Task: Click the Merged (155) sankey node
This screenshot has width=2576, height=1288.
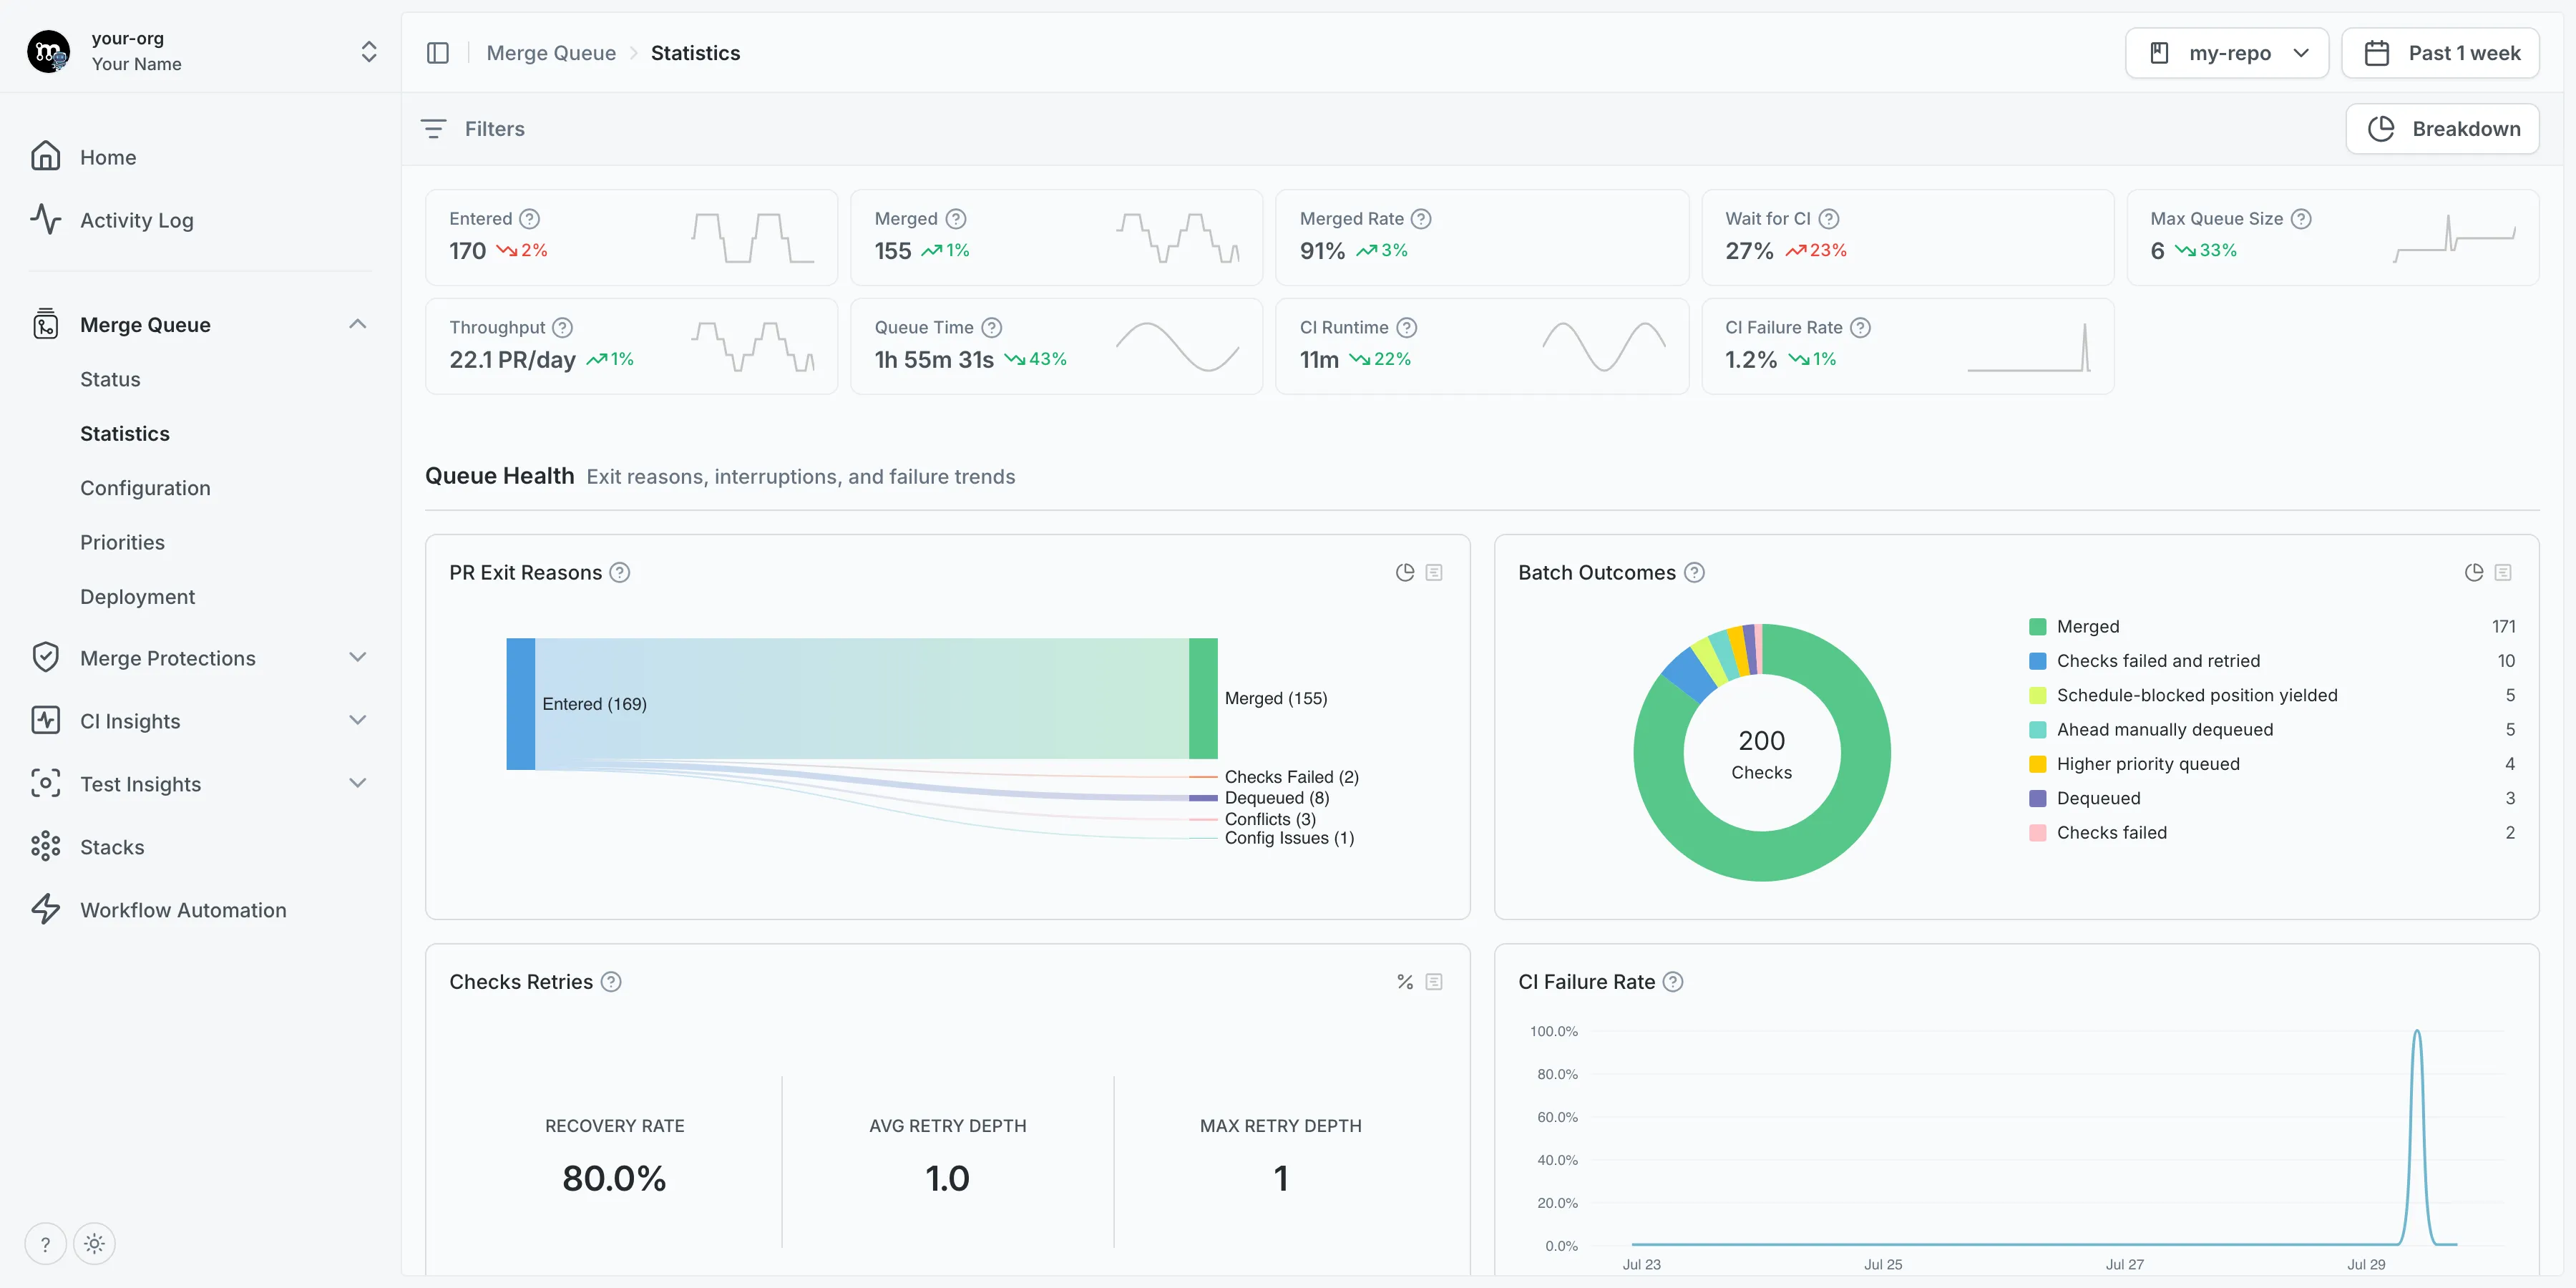Action: 1203,699
